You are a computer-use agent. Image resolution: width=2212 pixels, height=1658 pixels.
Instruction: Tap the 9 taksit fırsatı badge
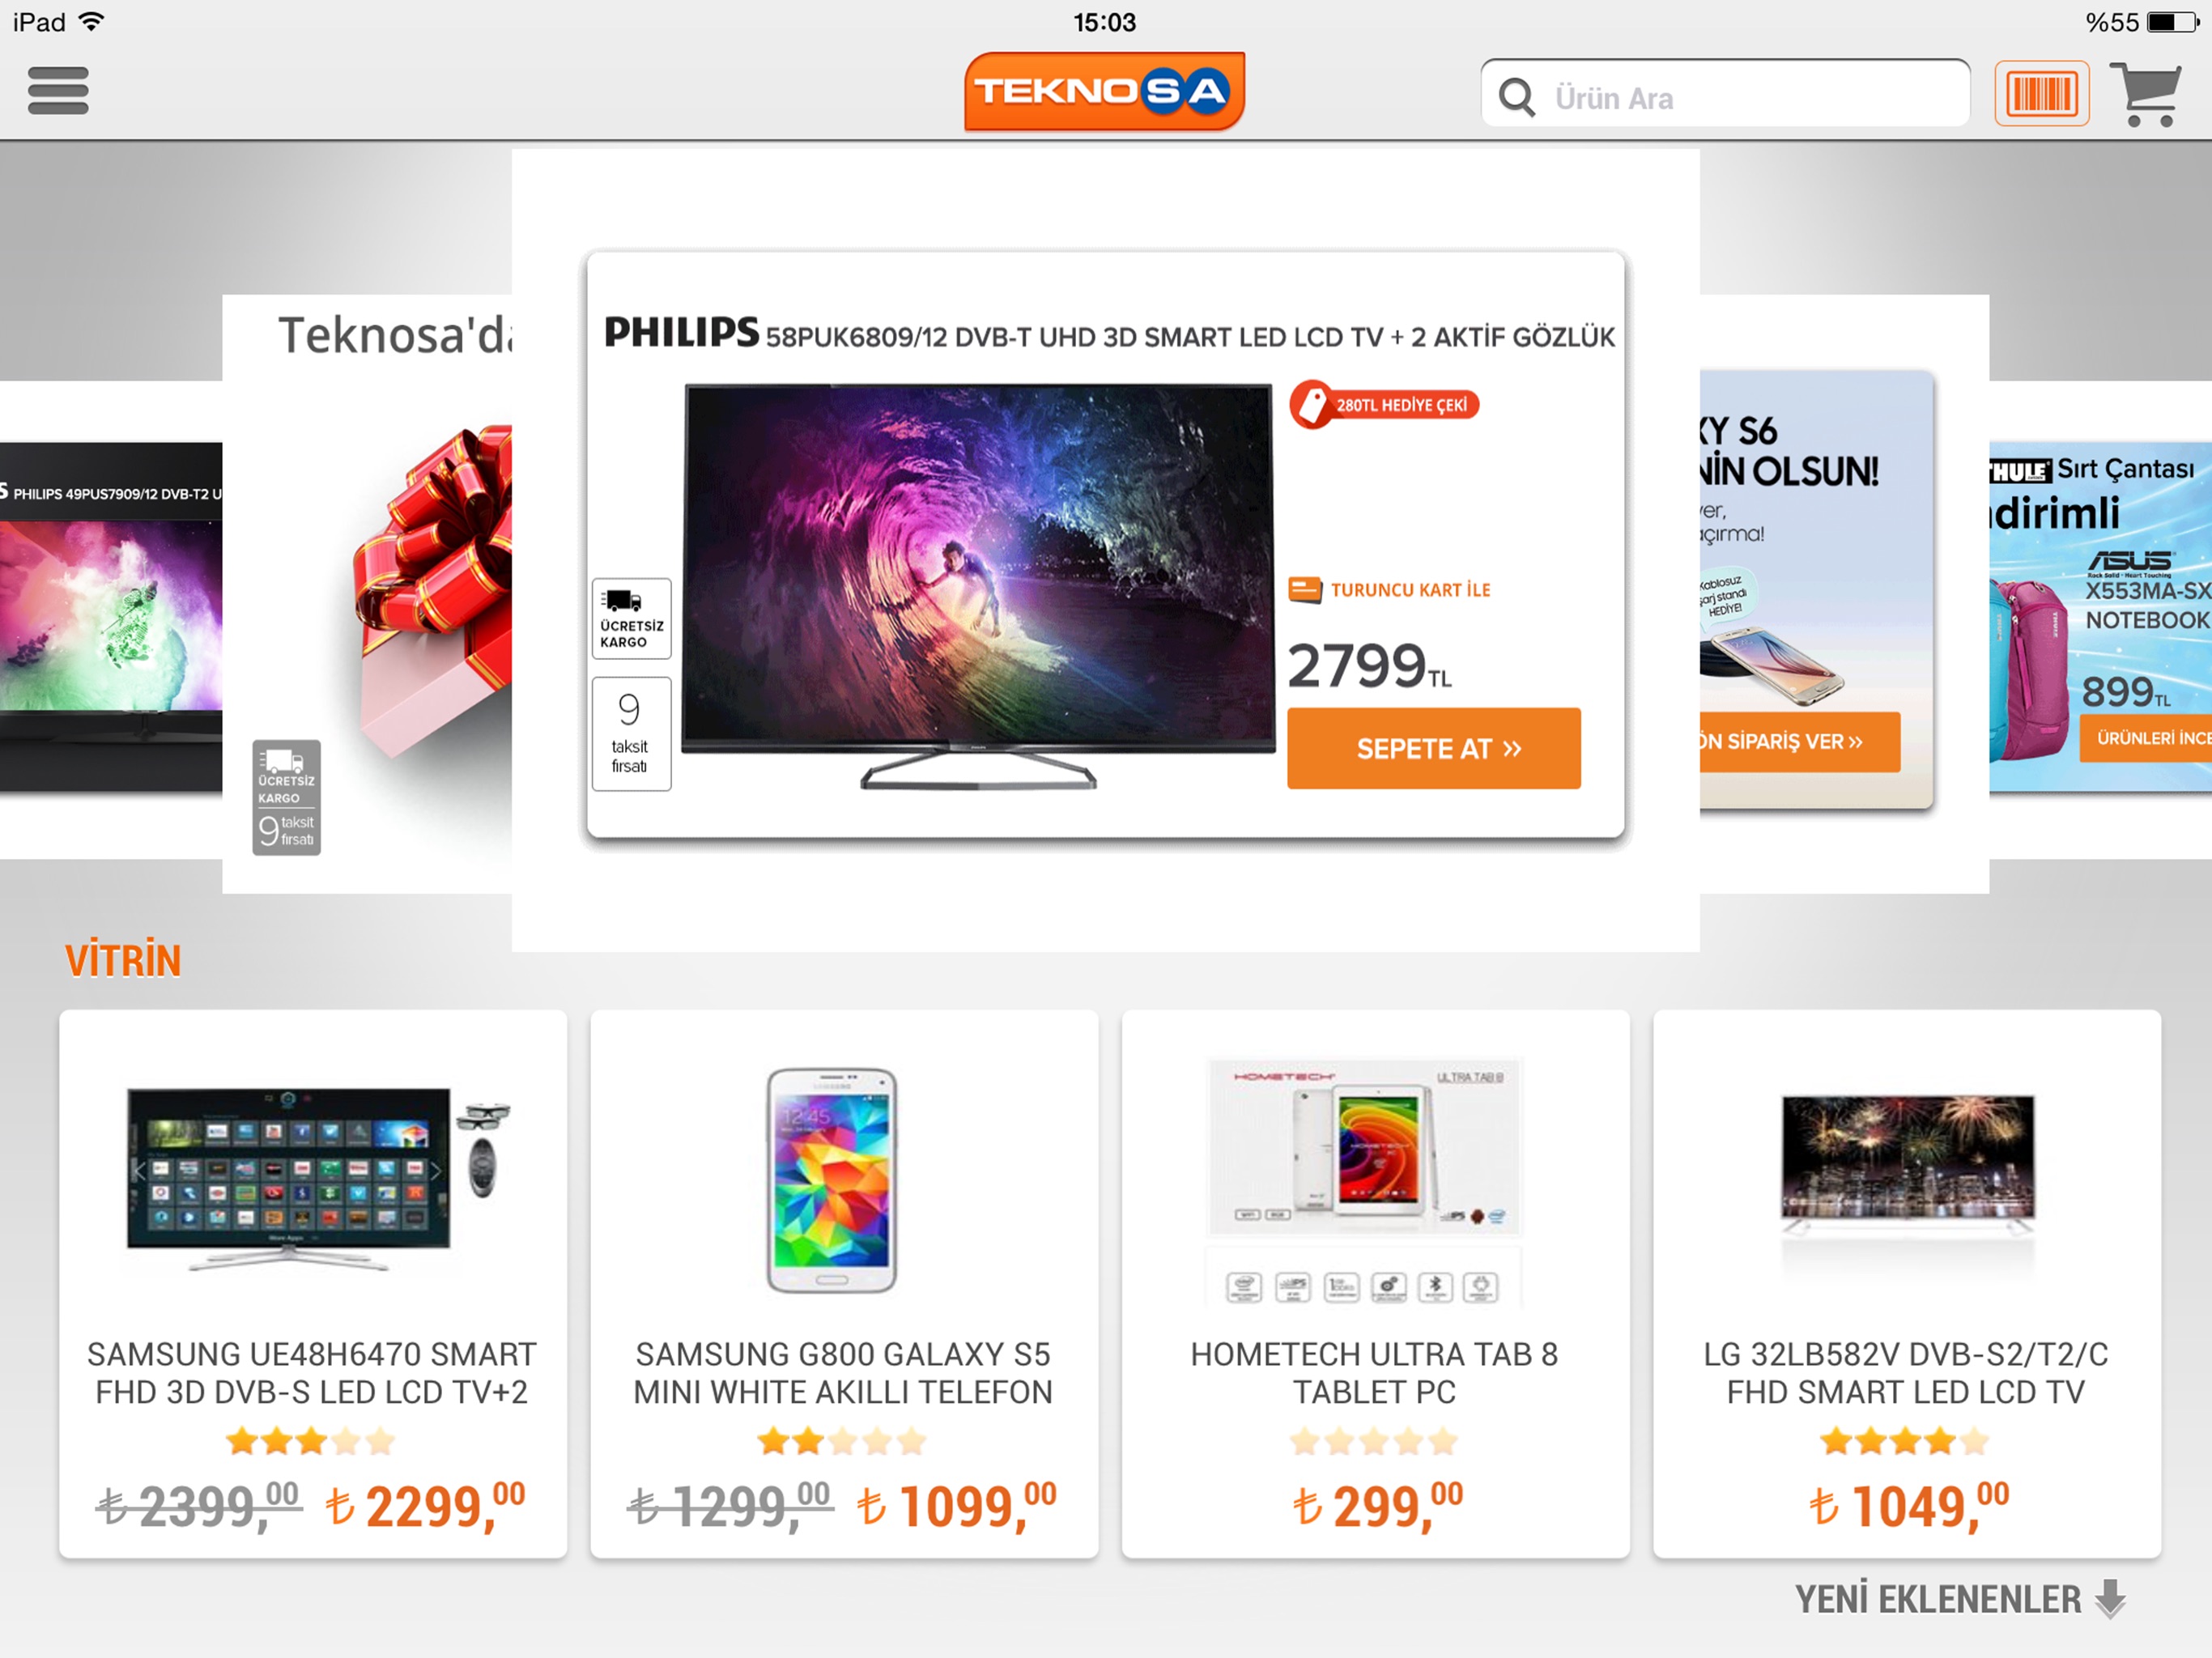pos(631,733)
